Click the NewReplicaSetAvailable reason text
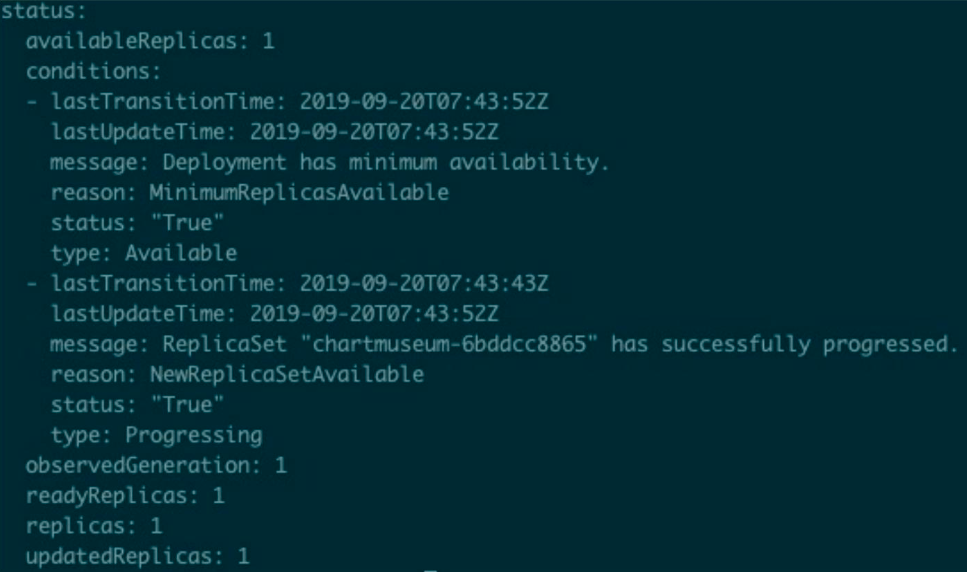Viewport: 967px width, 572px height. [286, 374]
